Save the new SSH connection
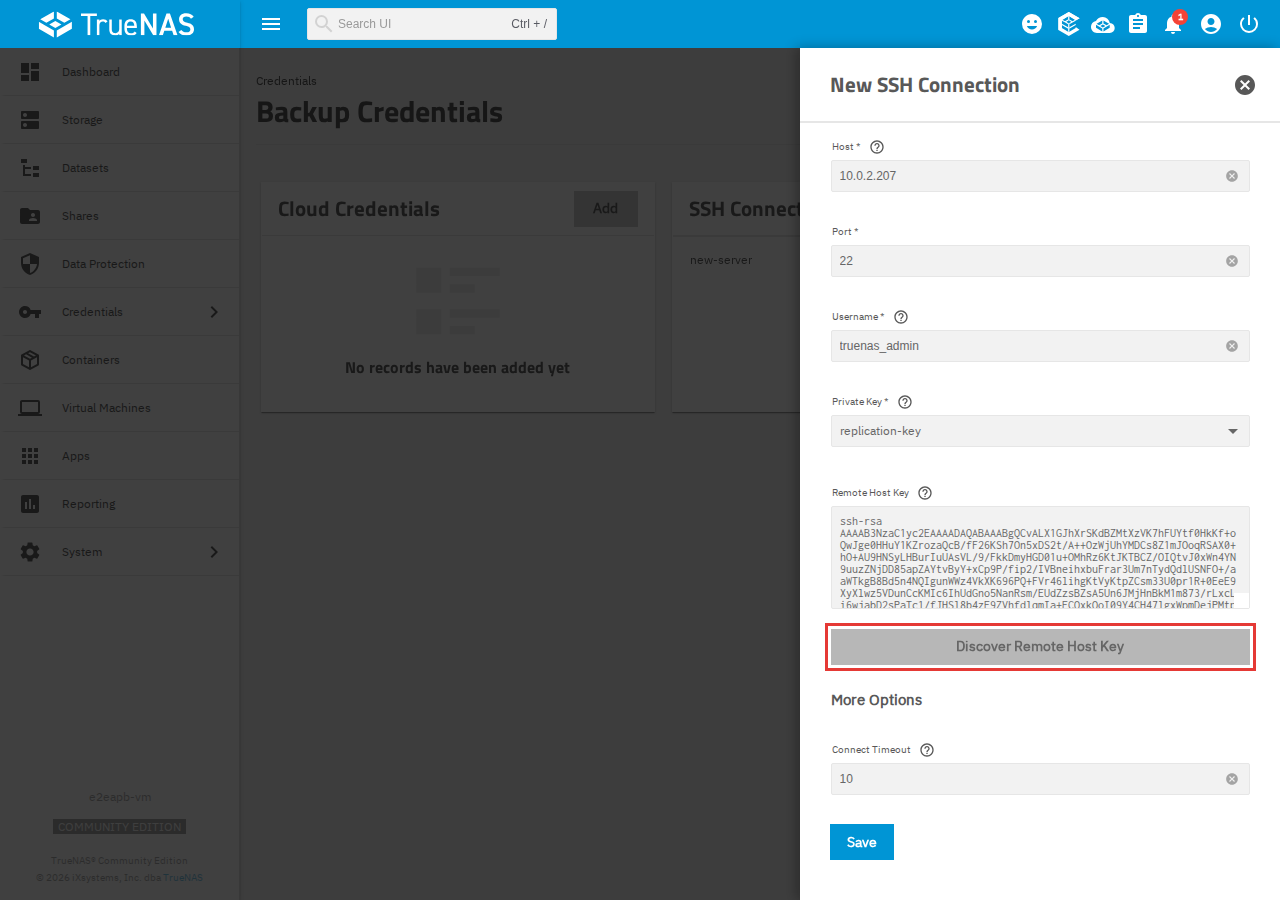Image resolution: width=1280 pixels, height=900 pixels. pos(862,842)
